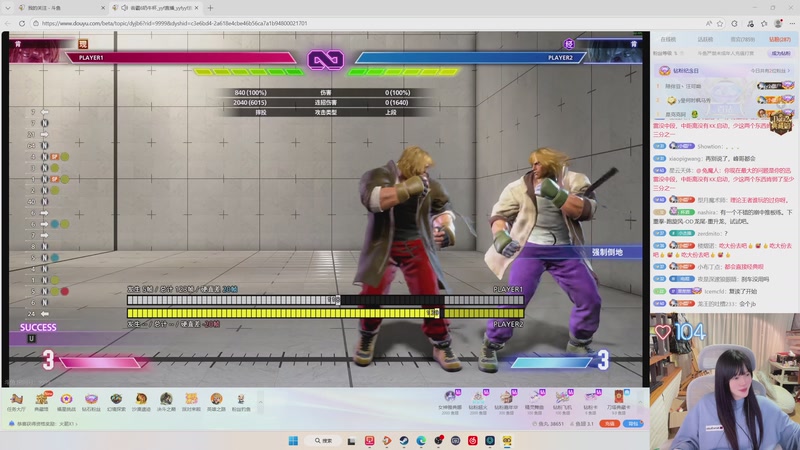This screenshot has height=450, width=800.
Task: Open browser settings three-dot menu
Action: coord(792,23)
